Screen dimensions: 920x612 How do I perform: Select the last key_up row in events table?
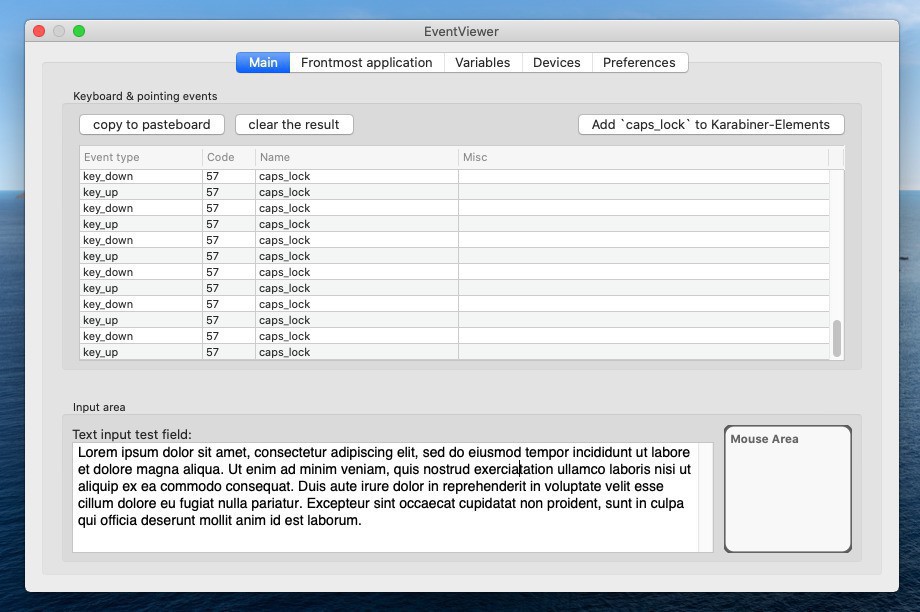click(x=140, y=352)
